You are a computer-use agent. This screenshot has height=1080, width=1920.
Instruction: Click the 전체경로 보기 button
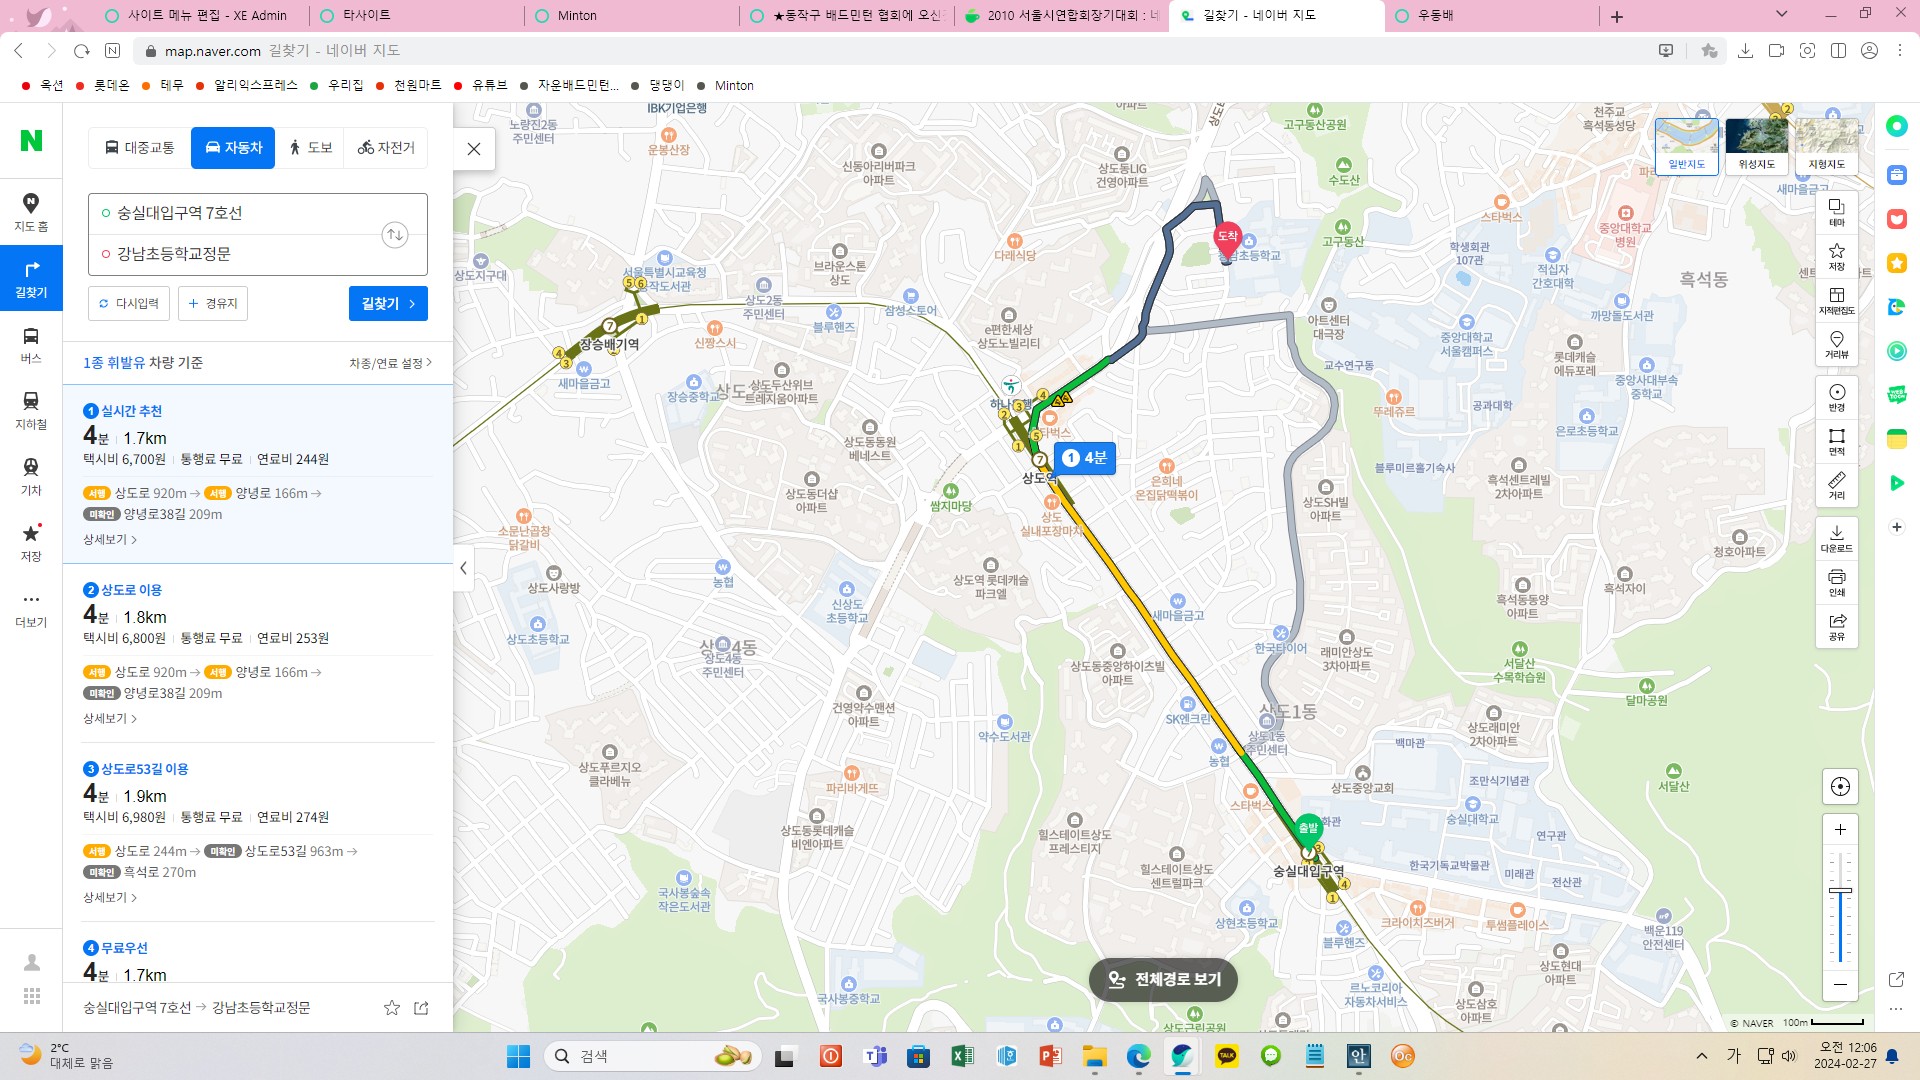click(x=1163, y=979)
